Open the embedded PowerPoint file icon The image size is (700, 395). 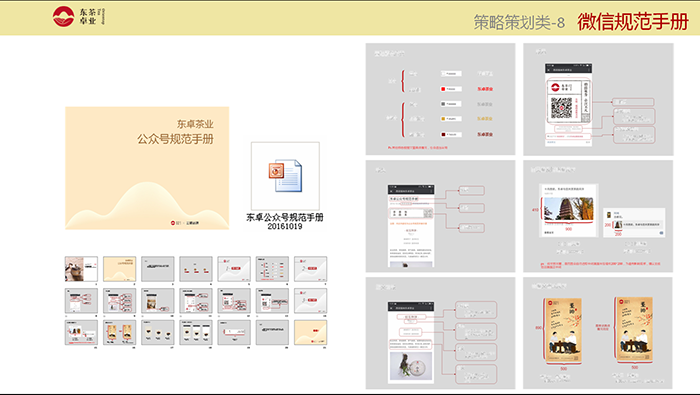tap(285, 176)
